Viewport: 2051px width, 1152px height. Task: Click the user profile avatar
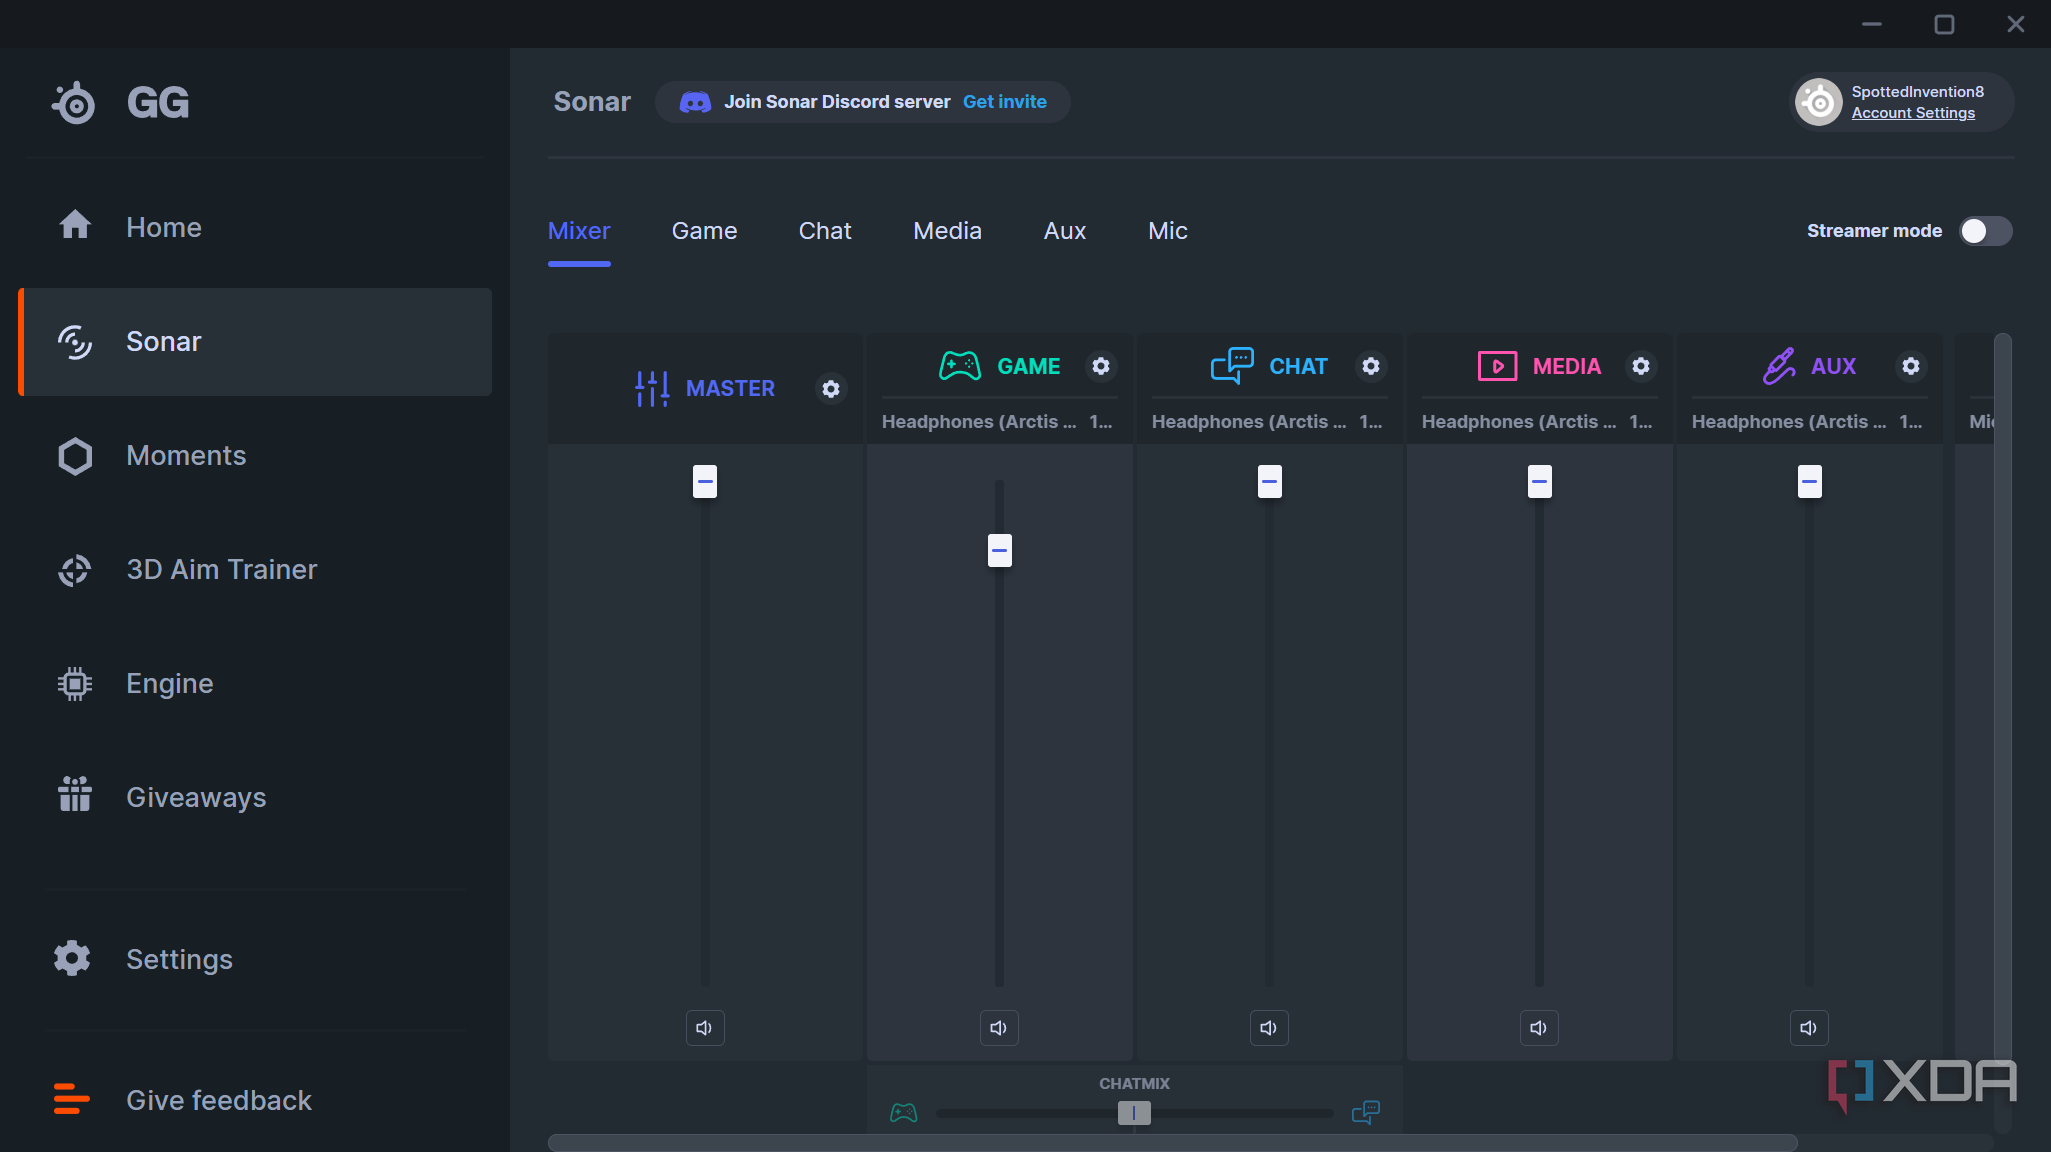1819,102
